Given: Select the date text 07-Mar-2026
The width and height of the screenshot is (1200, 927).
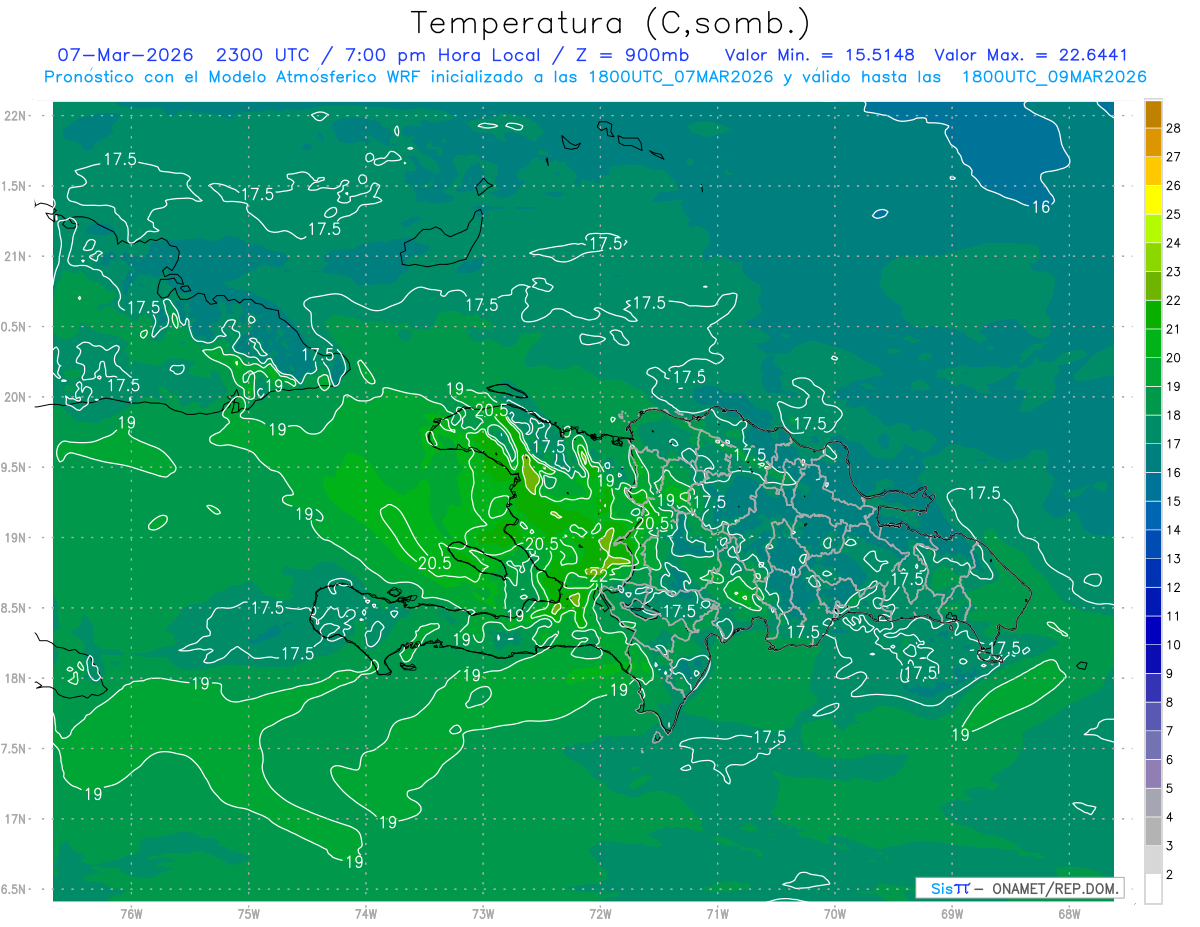Looking at the screenshot, I should pos(125,56).
